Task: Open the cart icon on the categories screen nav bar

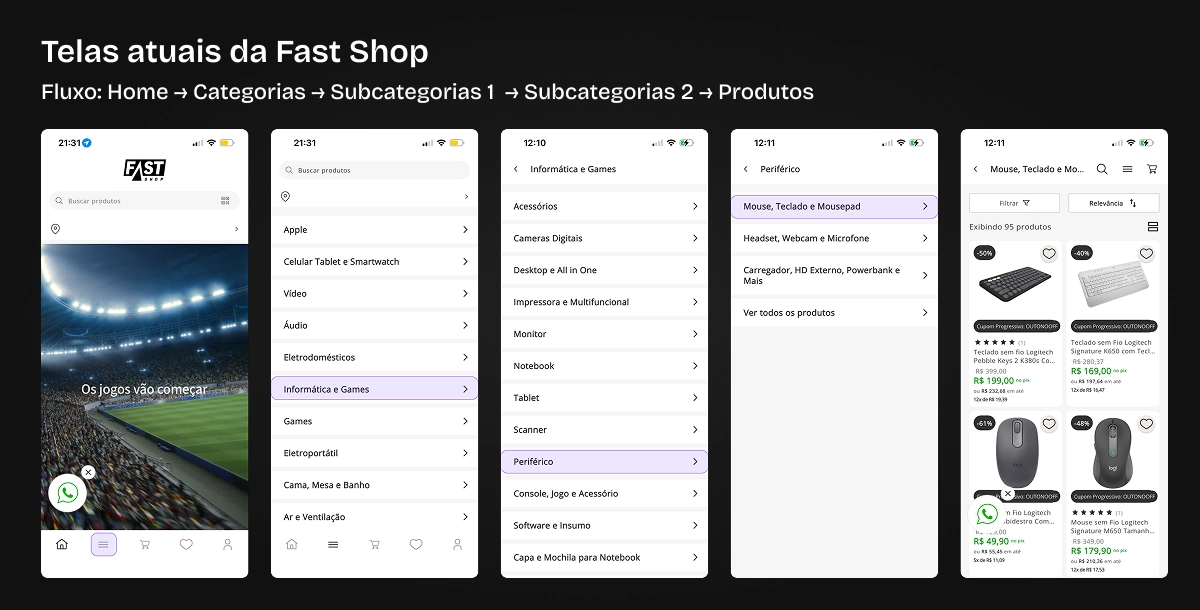Action: (x=375, y=544)
